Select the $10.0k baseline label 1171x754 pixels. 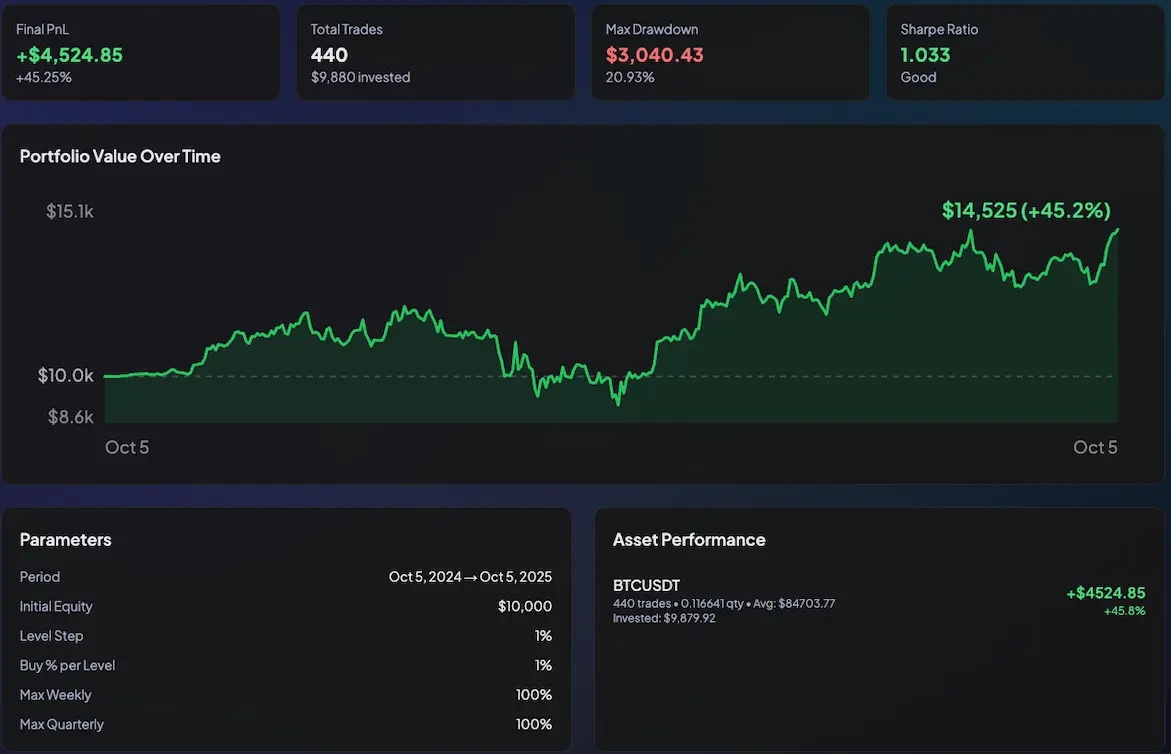[x=66, y=374]
